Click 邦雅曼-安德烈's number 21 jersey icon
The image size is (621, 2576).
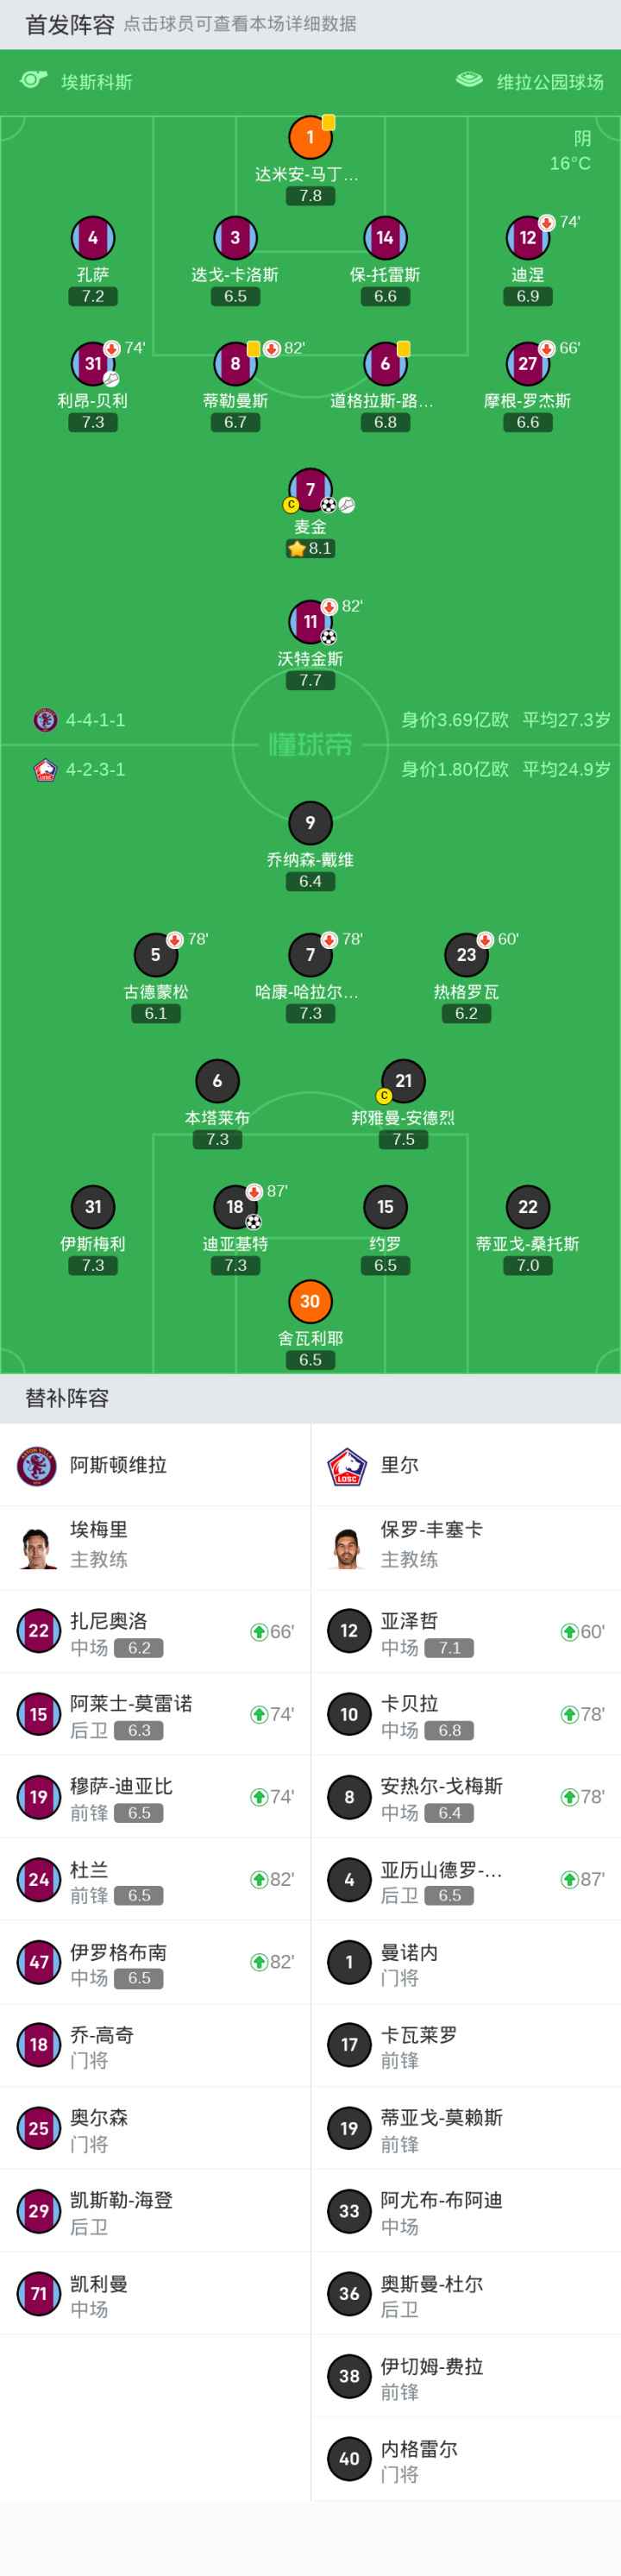(403, 1080)
